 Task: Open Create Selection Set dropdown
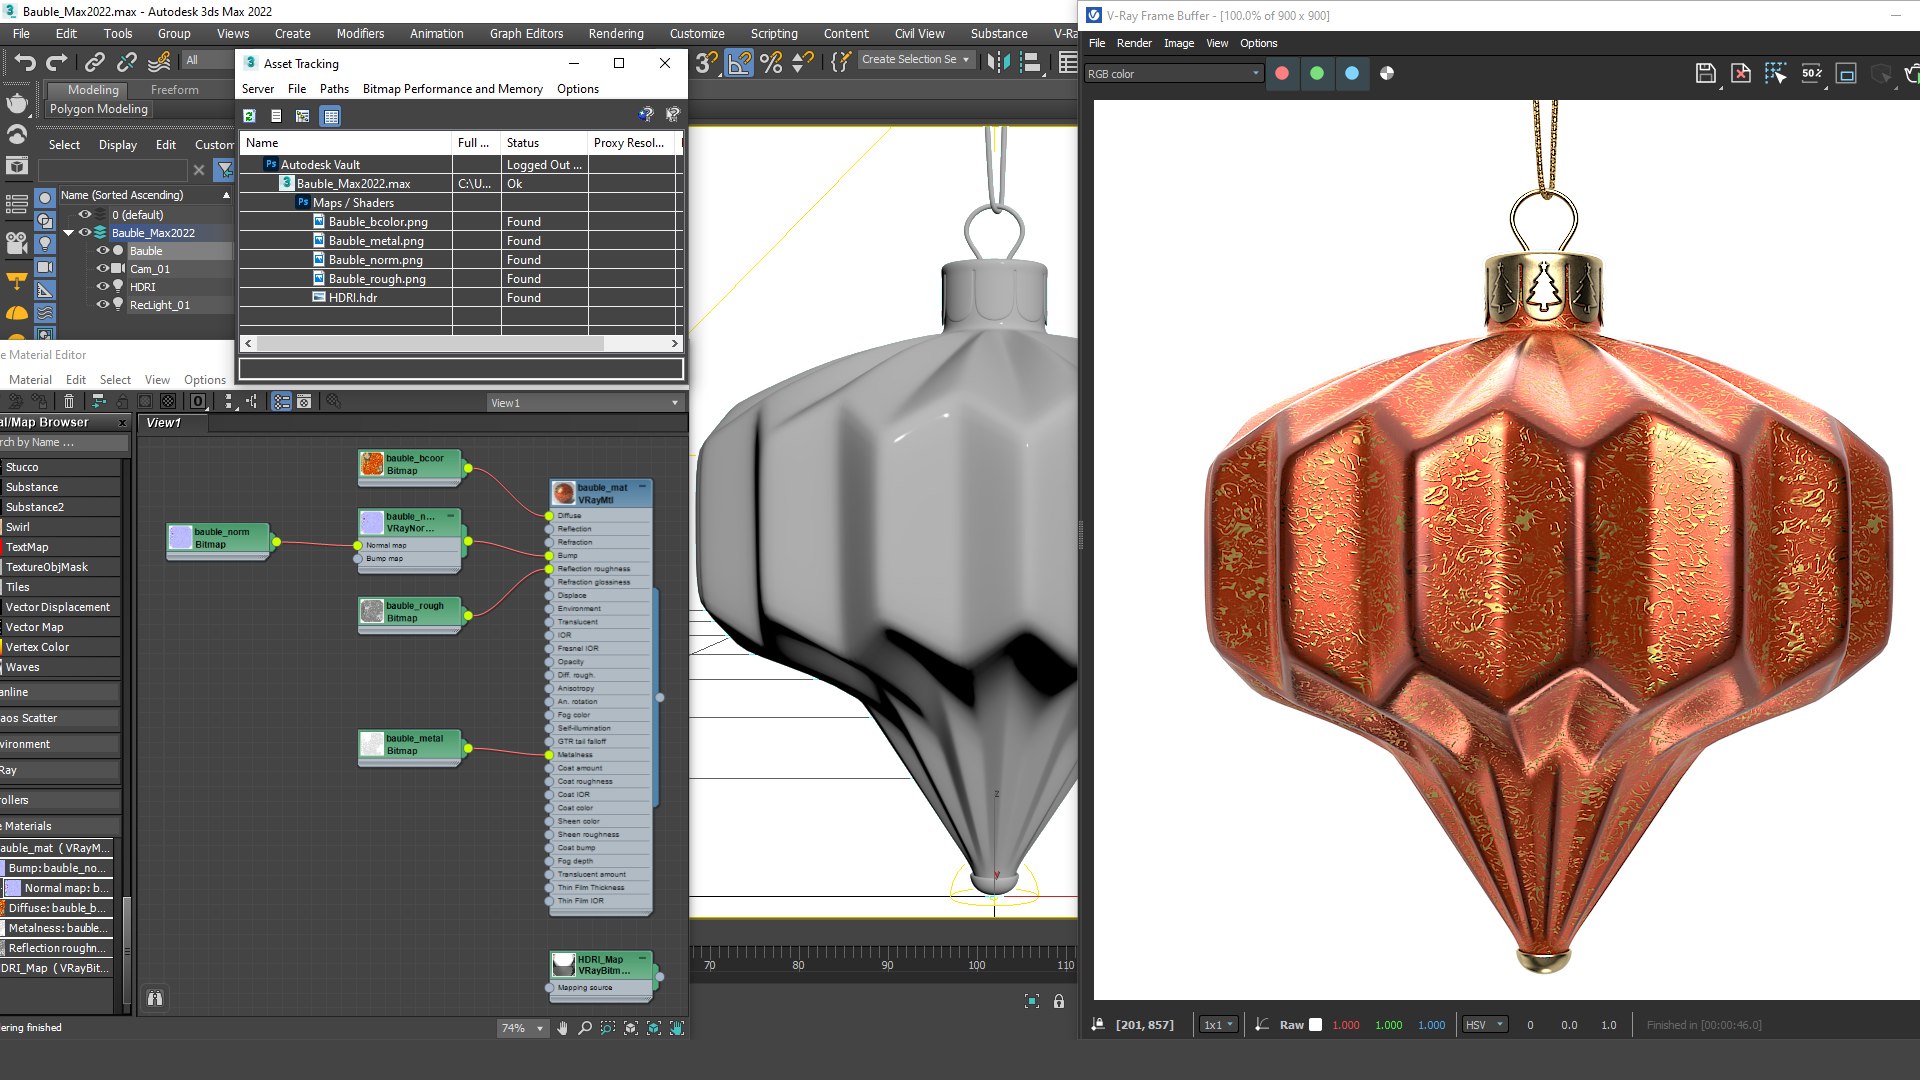pyautogui.click(x=915, y=60)
